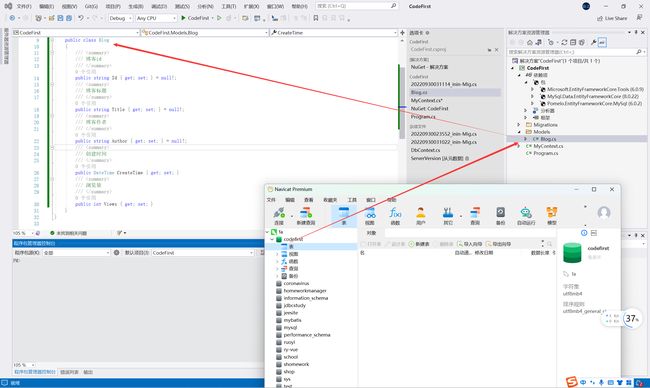Open the CodeFirst project navigation dropdown
Screen dimensions: 650x388
[75, 32]
